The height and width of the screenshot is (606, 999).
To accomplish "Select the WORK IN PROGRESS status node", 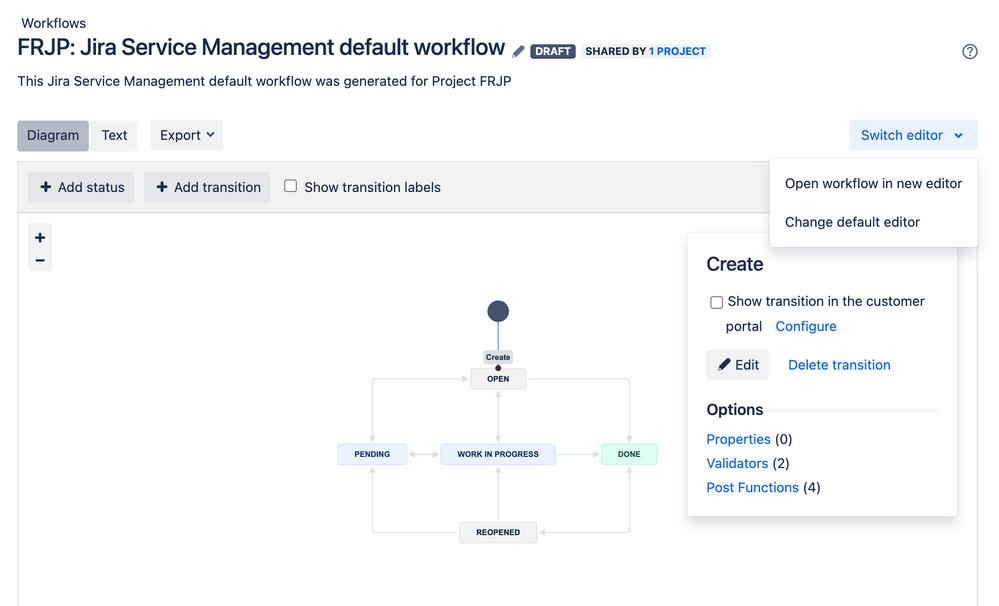I will pyautogui.click(x=498, y=454).
